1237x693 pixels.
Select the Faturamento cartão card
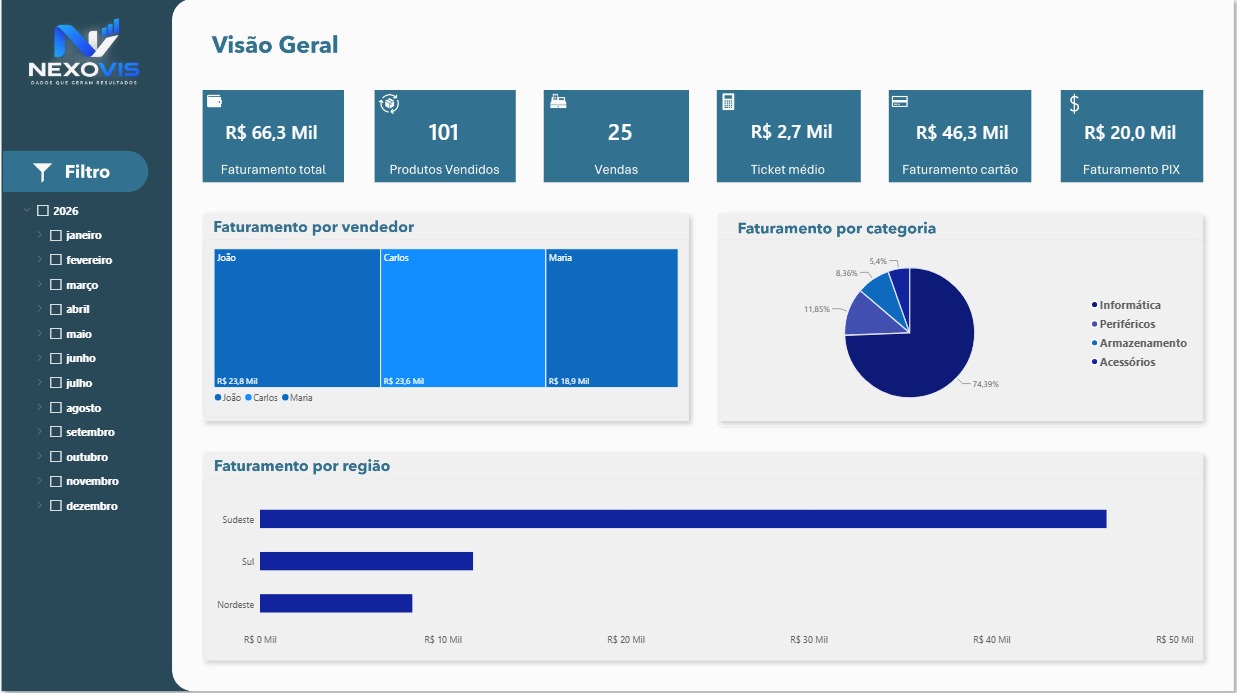(960, 136)
